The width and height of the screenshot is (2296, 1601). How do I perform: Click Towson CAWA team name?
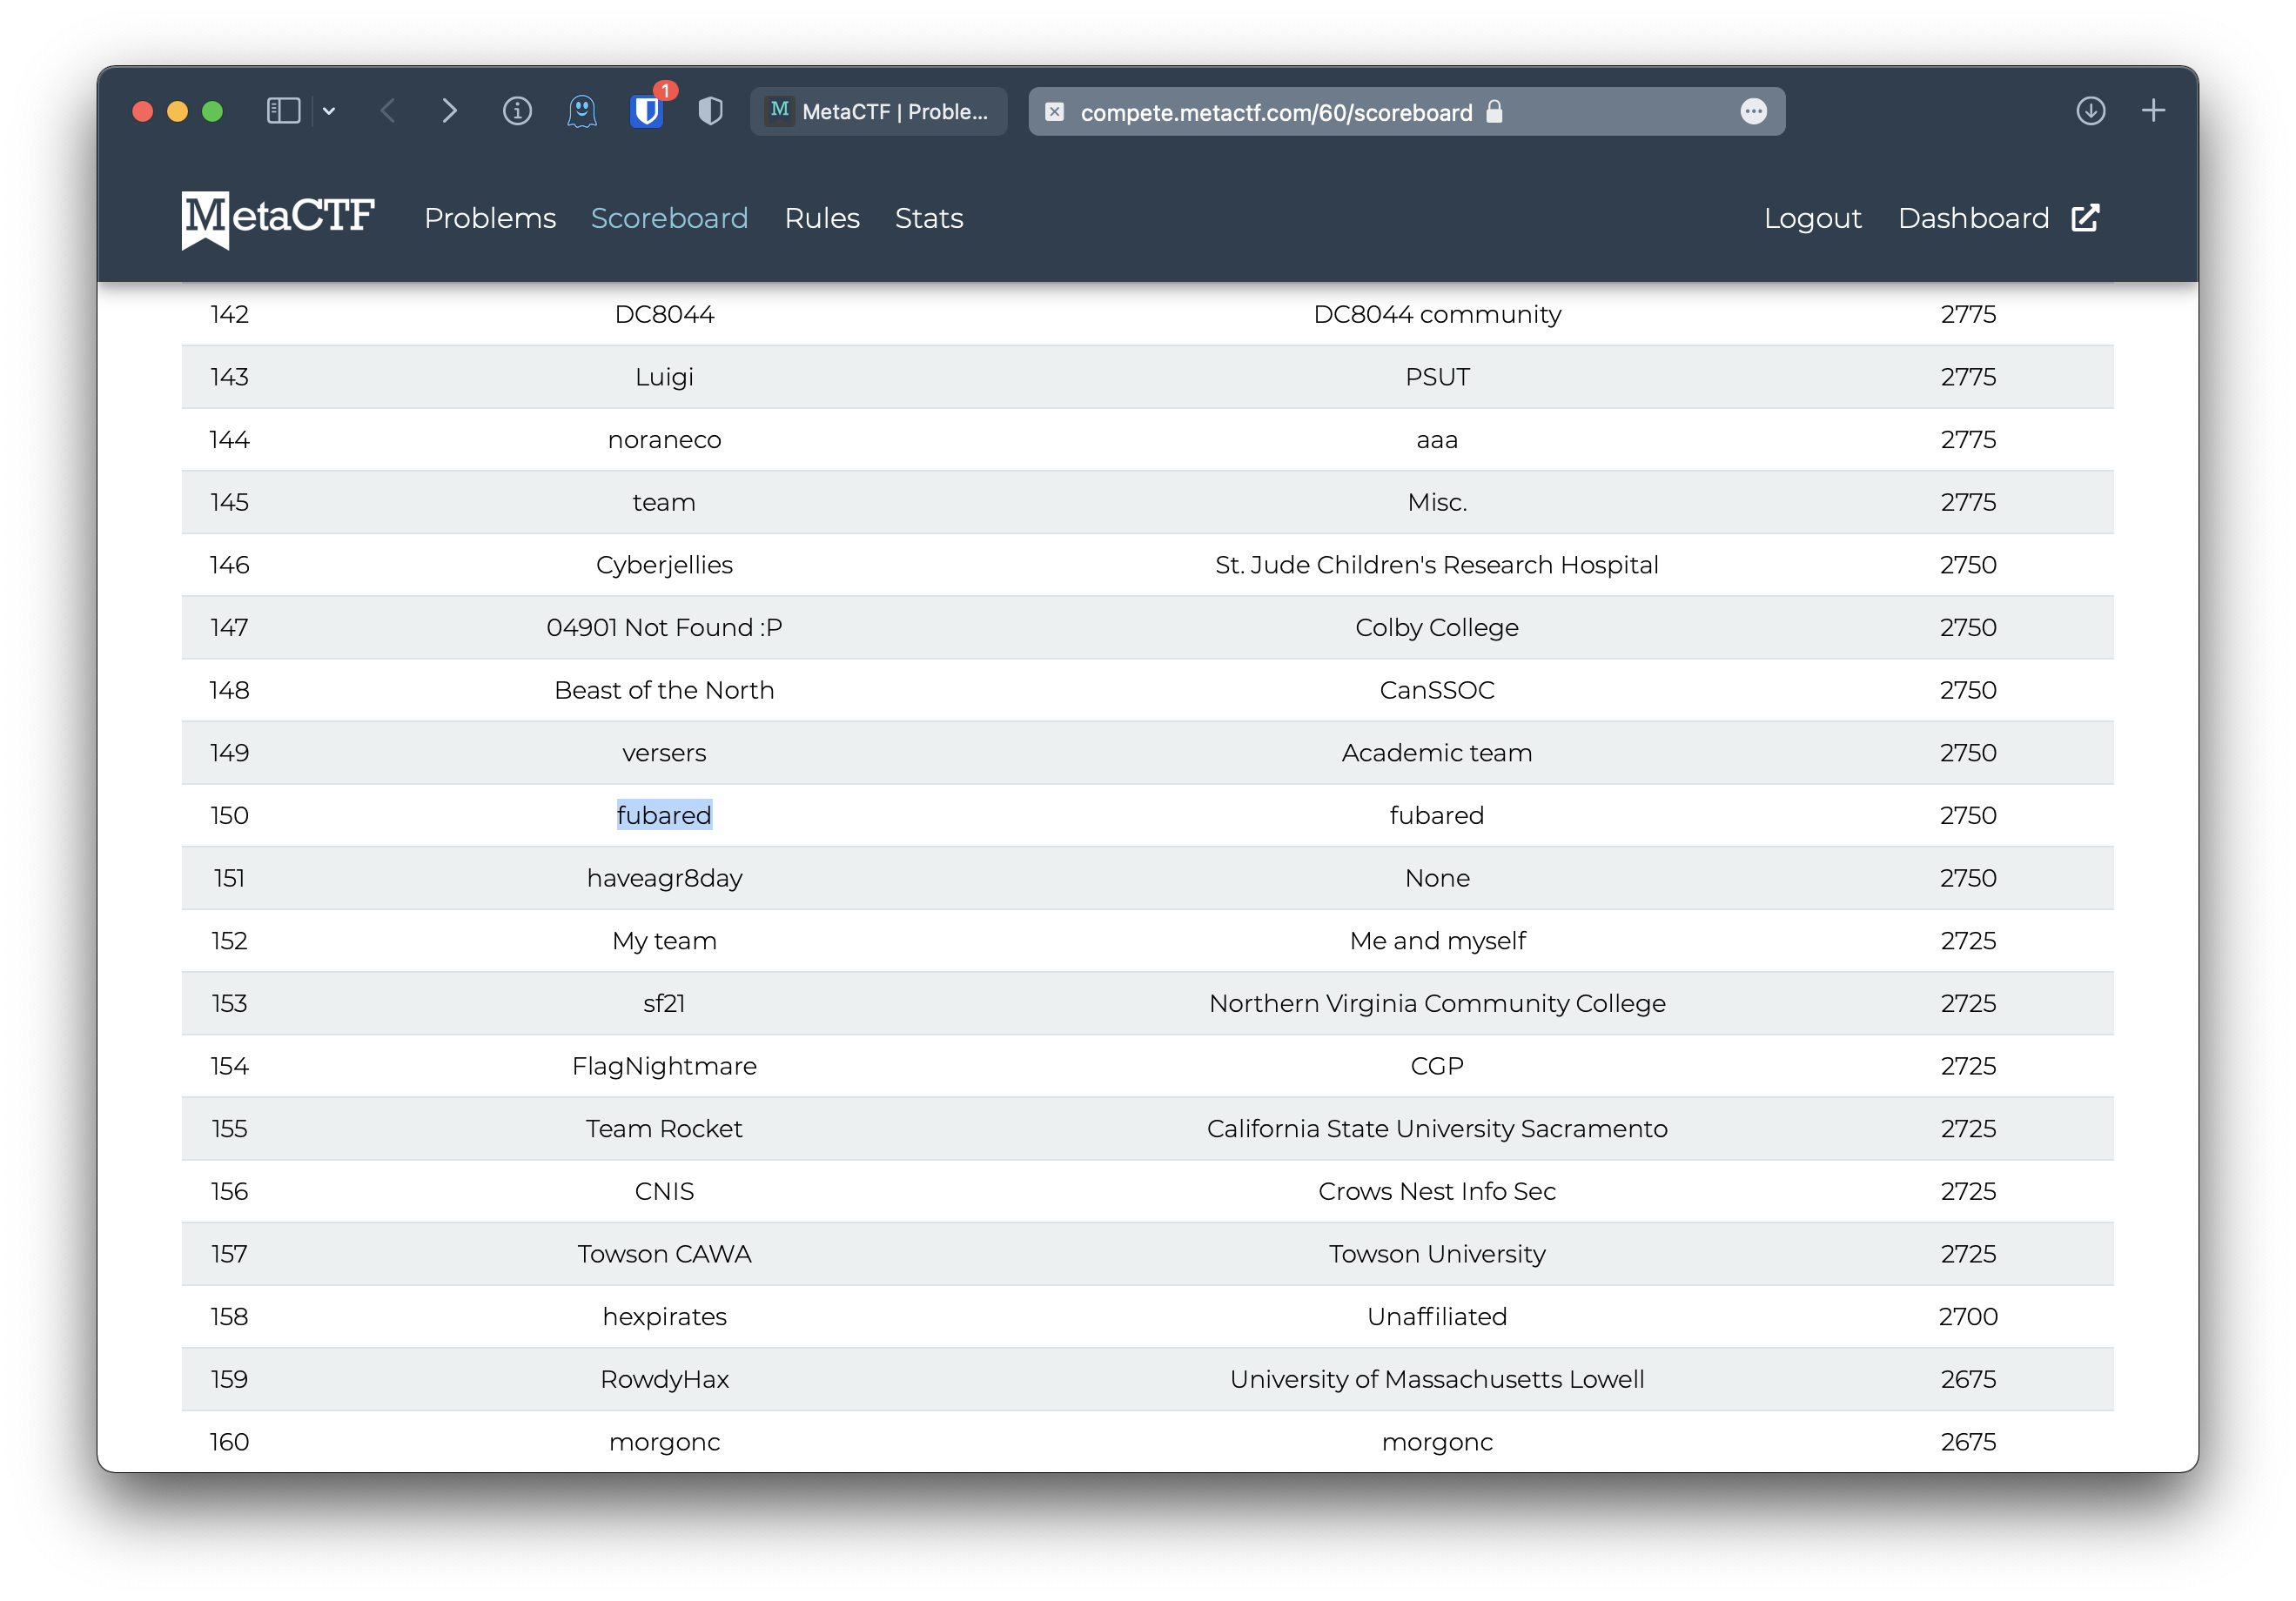tap(664, 1254)
